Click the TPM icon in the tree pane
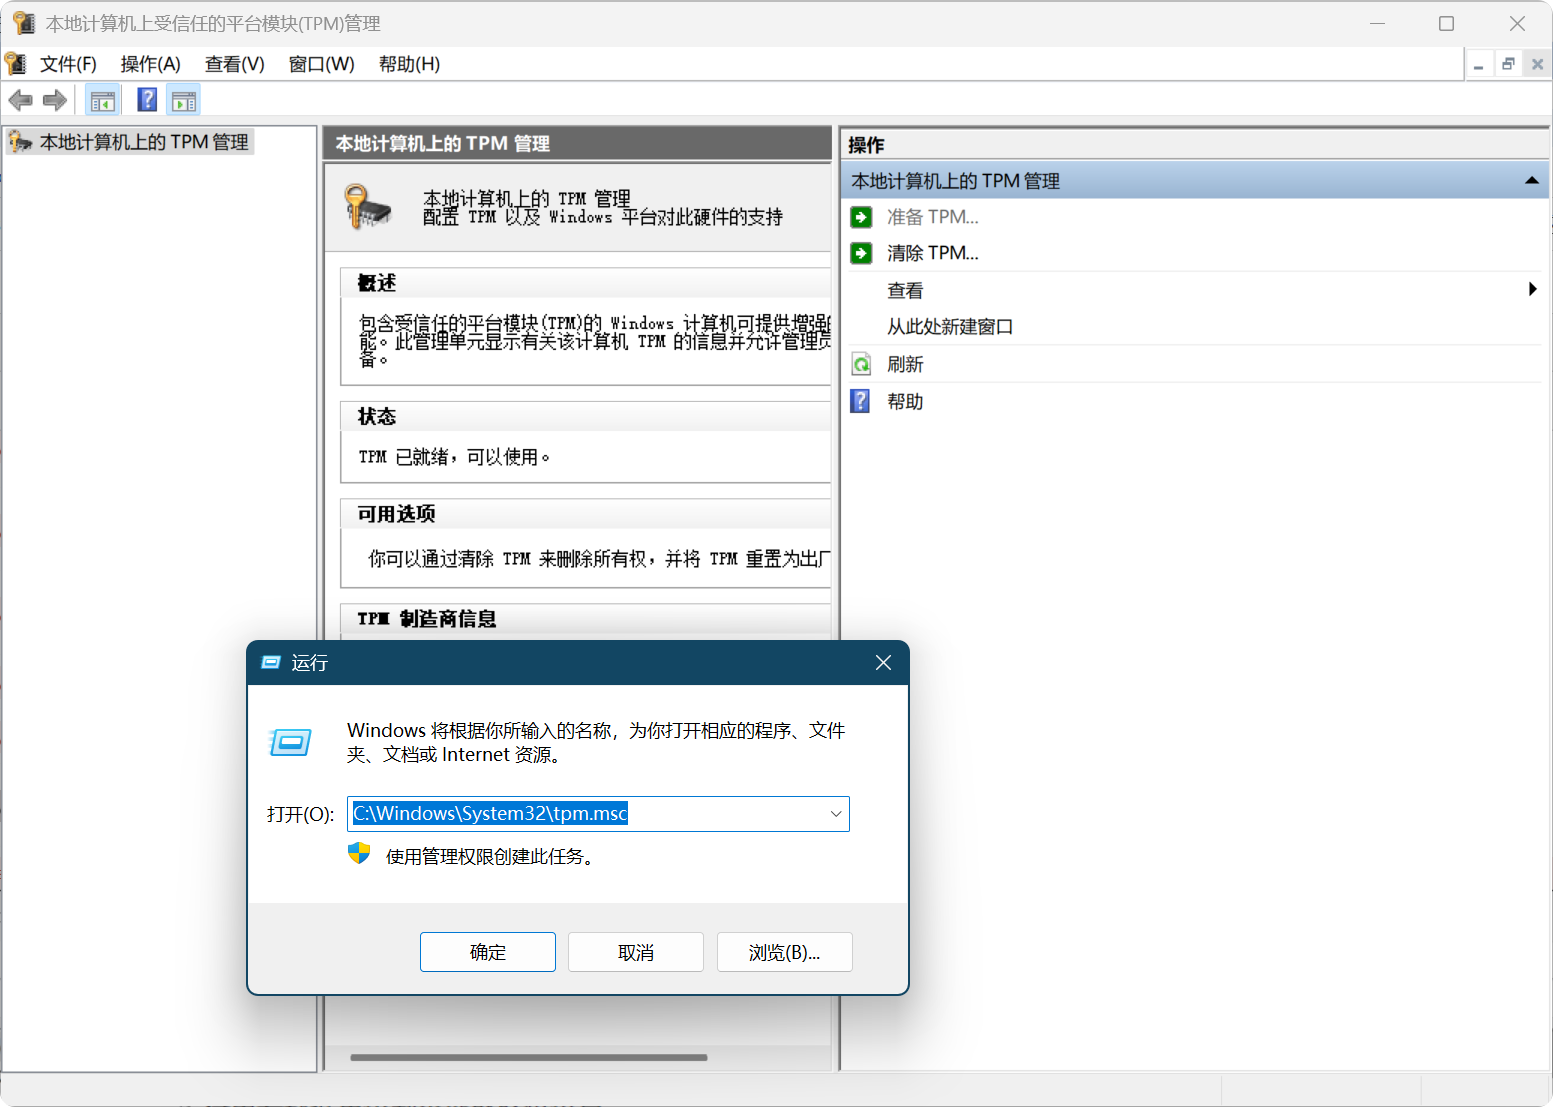1553x1107 pixels. (x=20, y=142)
